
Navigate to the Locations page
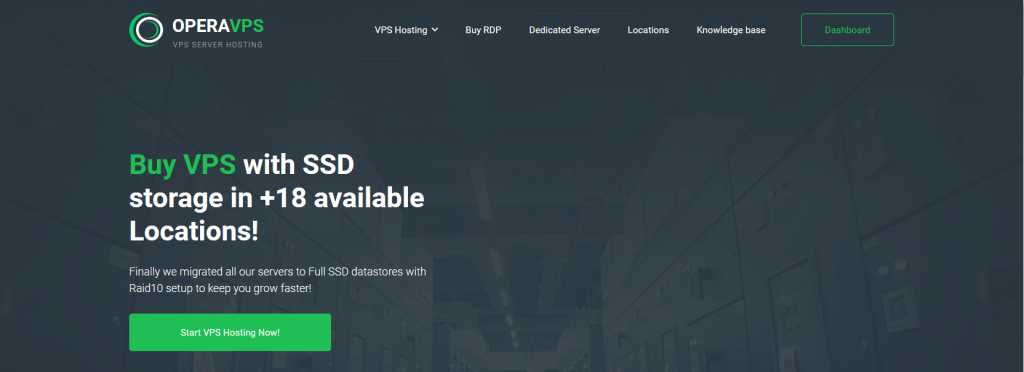pos(648,30)
